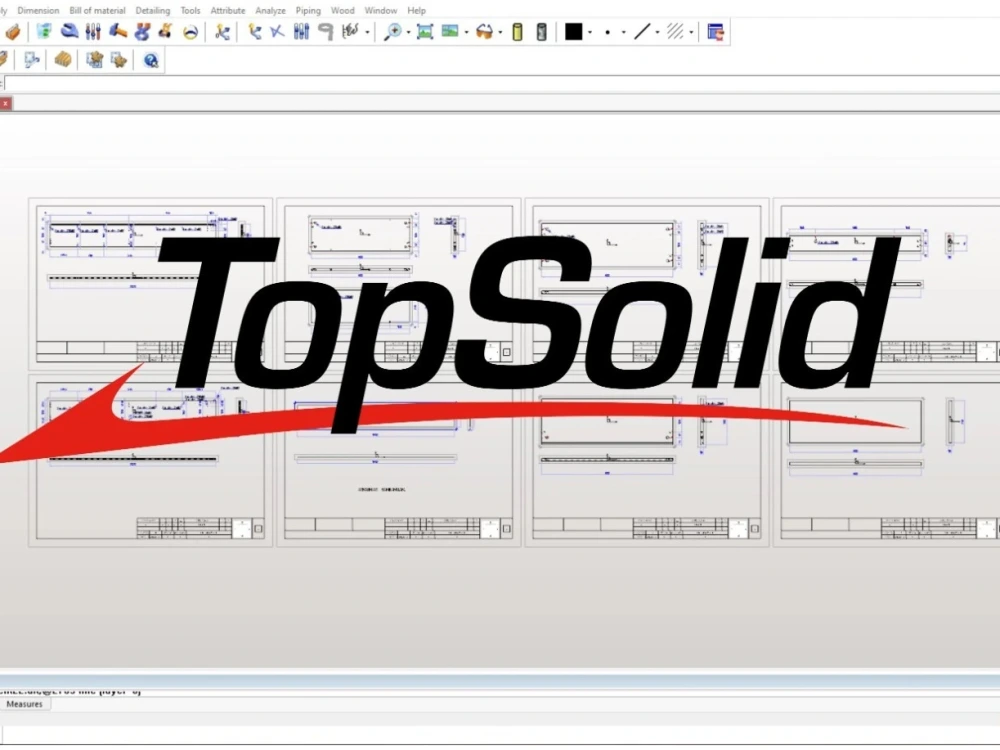Open the hatch pattern dropdown arrow

coord(690,31)
